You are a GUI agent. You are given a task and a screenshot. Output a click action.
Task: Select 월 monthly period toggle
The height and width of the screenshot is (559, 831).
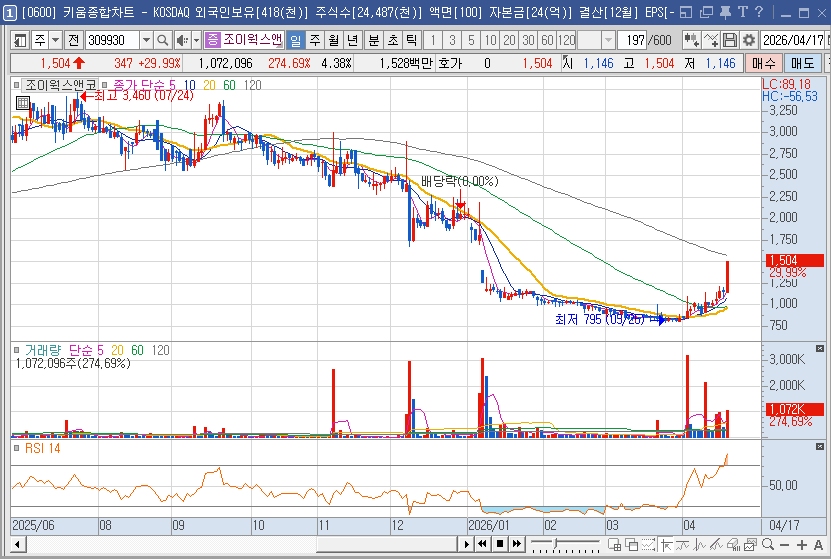click(x=334, y=40)
